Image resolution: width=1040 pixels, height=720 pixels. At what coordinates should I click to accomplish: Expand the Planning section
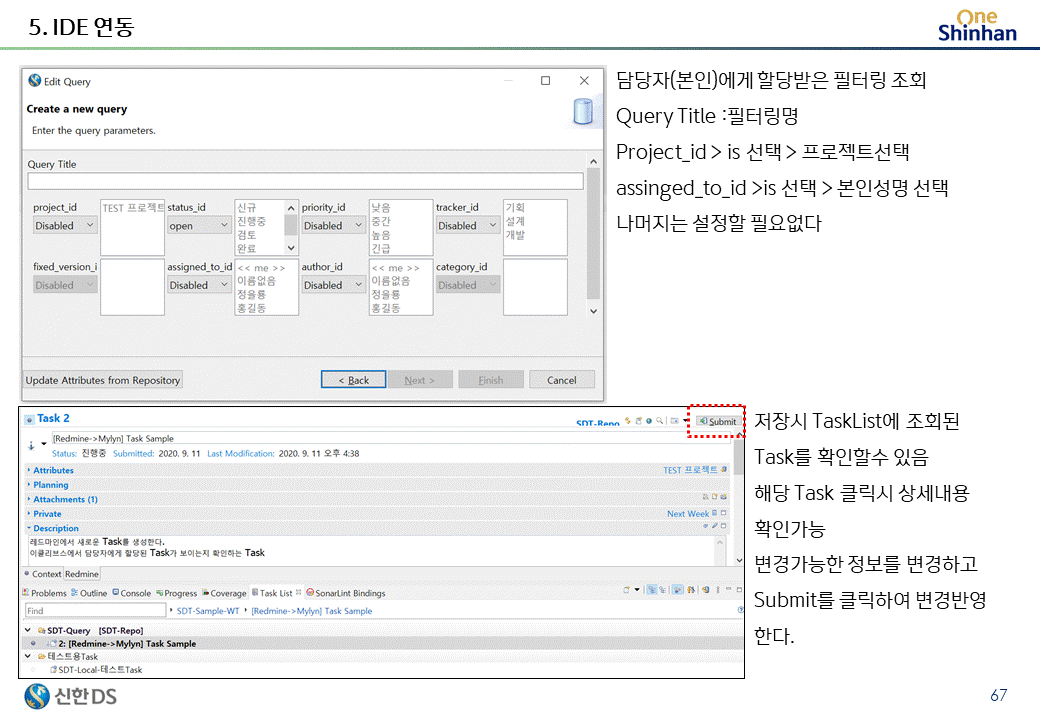pyautogui.click(x=29, y=485)
